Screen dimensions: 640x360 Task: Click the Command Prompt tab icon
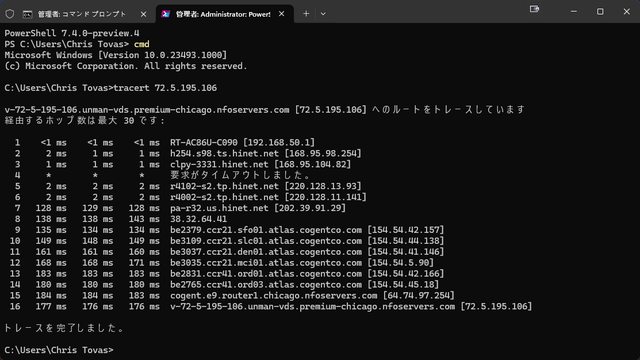(27, 14)
